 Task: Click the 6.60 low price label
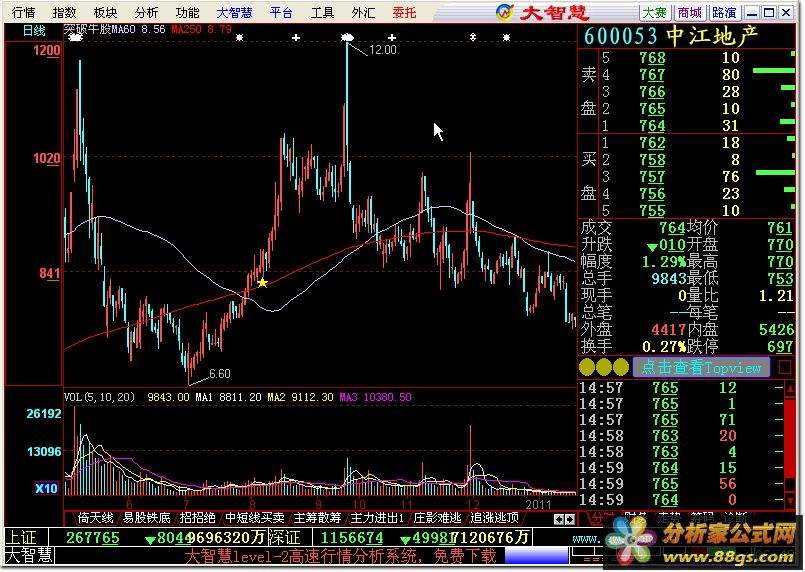220,373
